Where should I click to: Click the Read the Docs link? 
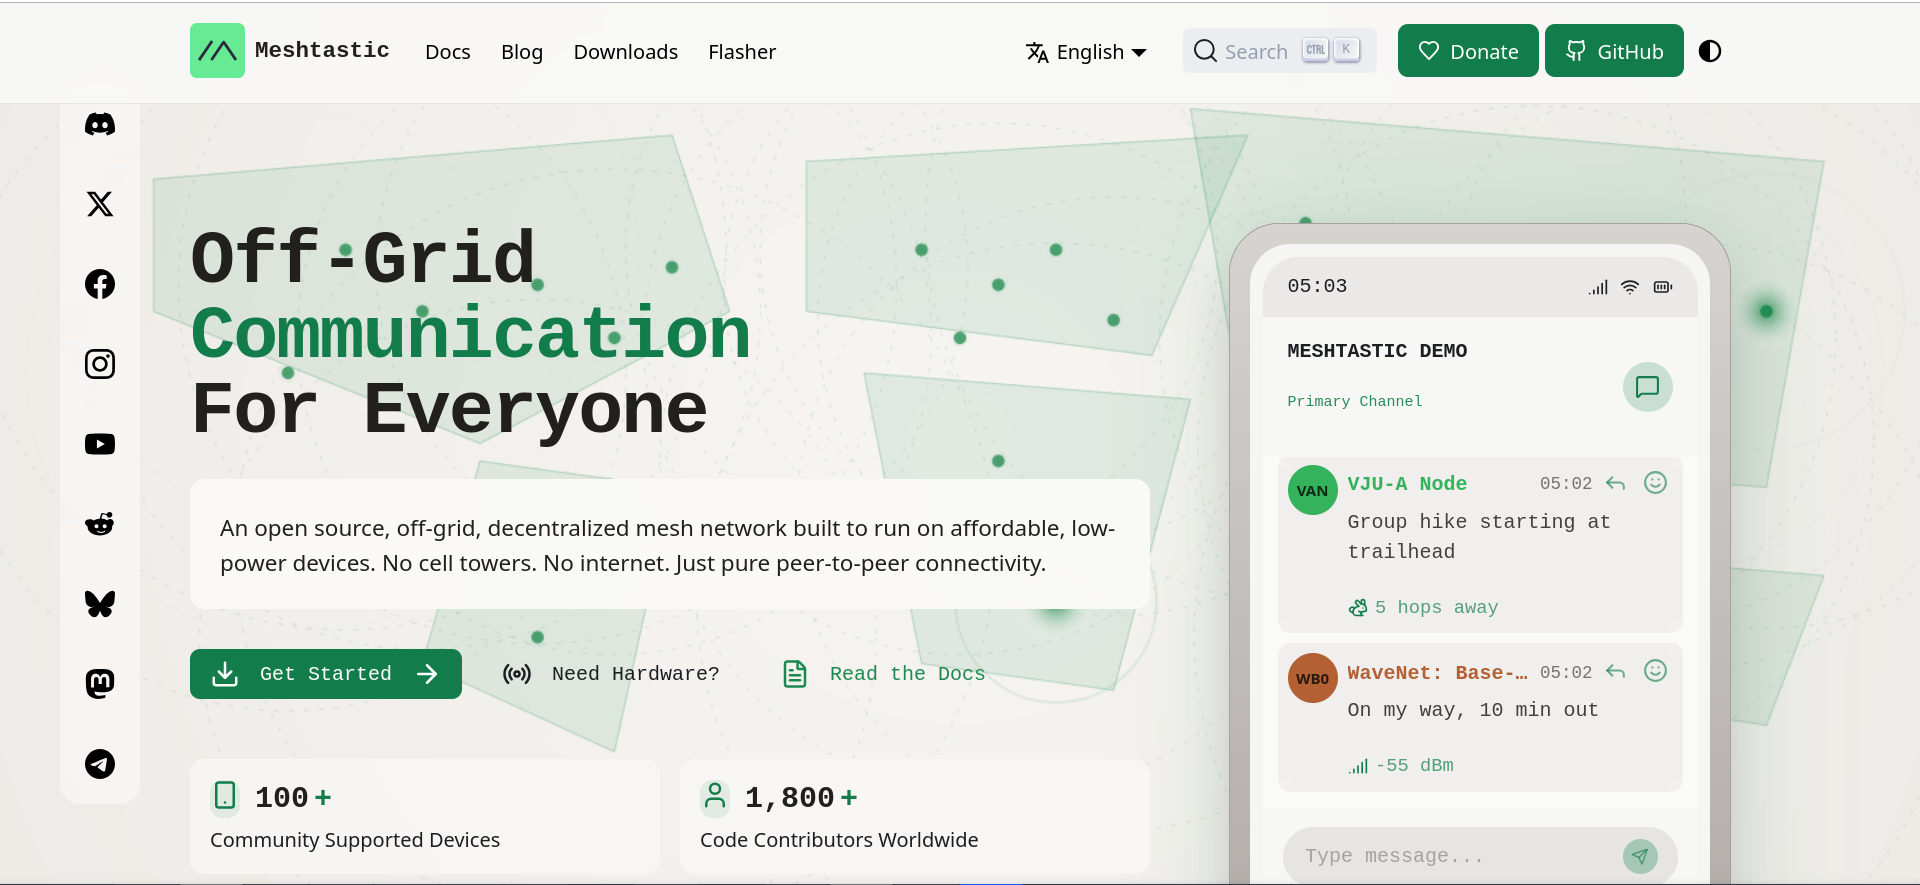(884, 674)
